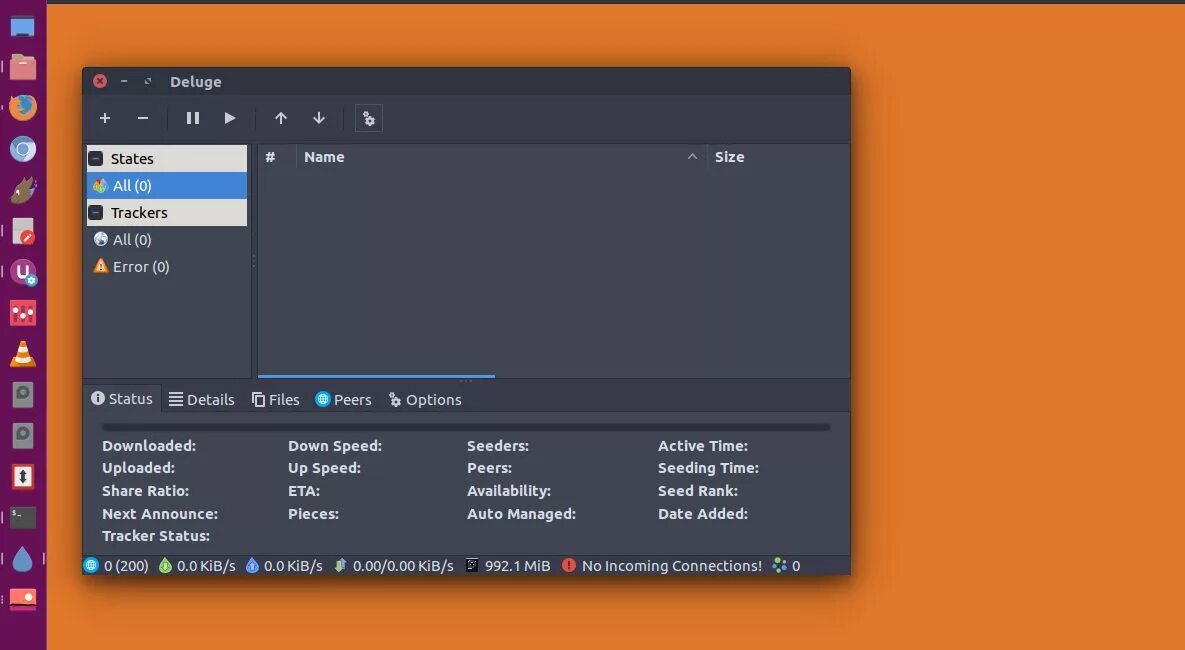Move torrent up in queue with the up arrow

point(281,118)
